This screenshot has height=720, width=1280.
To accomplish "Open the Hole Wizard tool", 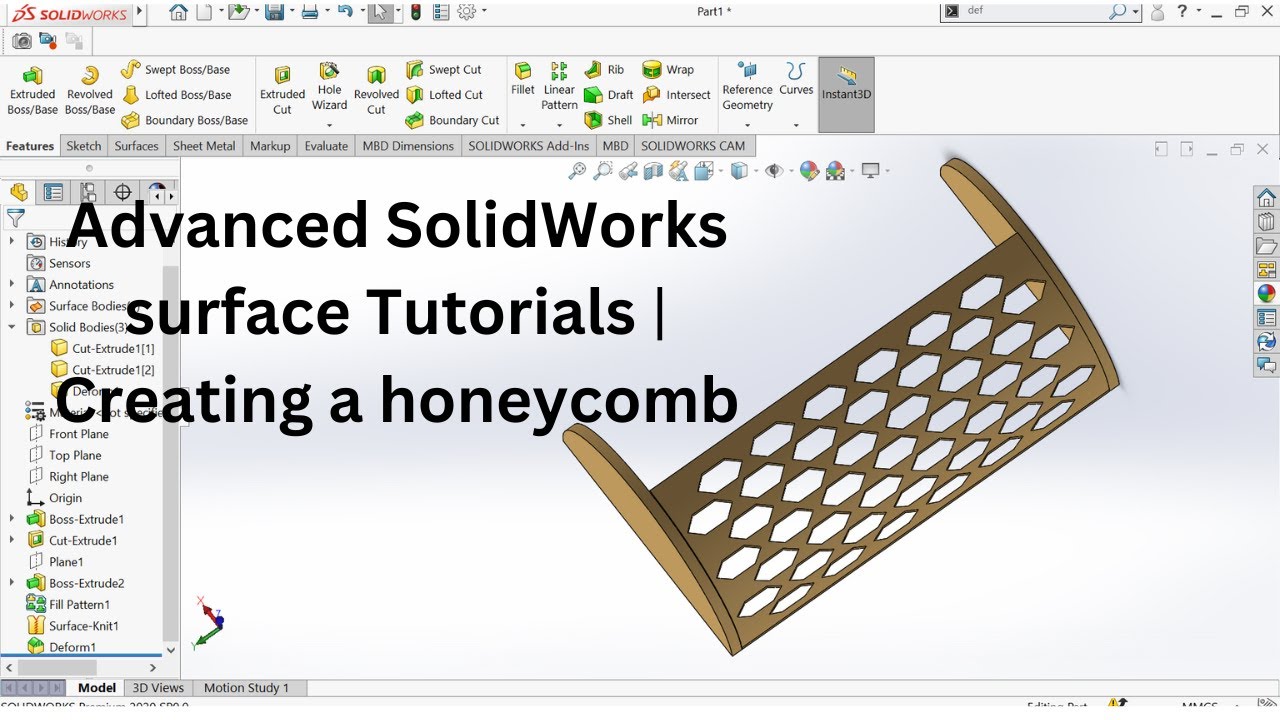I will pos(329,86).
